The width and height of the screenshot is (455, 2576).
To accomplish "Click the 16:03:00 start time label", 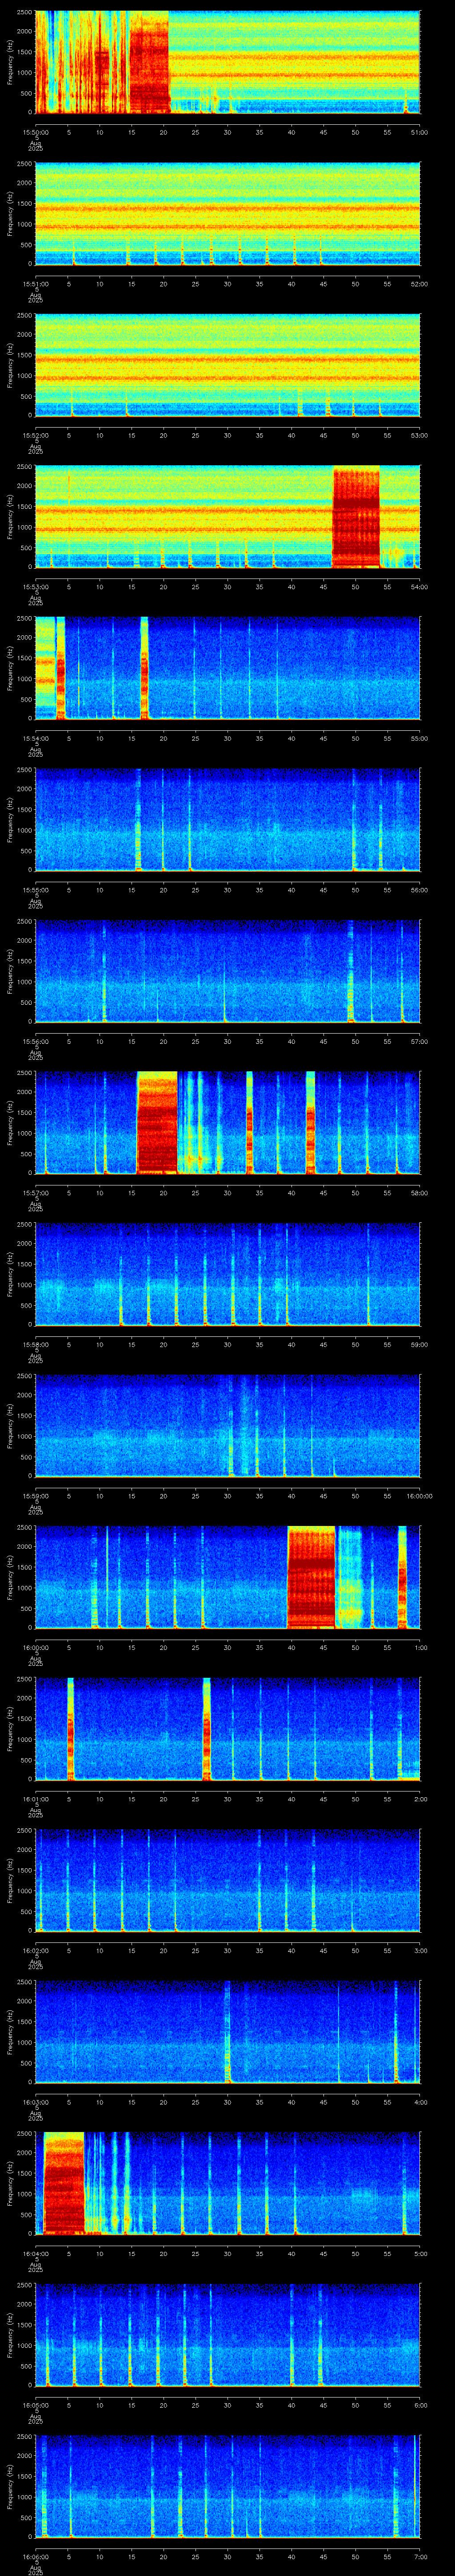I will [x=35, y=2102].
